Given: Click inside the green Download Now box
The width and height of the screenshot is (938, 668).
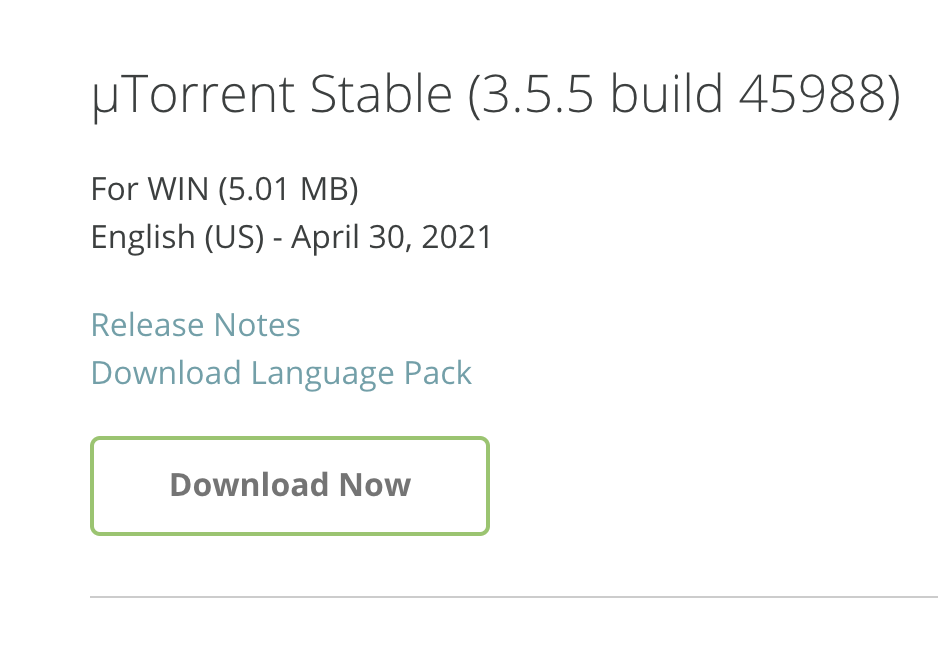Looking at the screenshot, I should (289, 485).
